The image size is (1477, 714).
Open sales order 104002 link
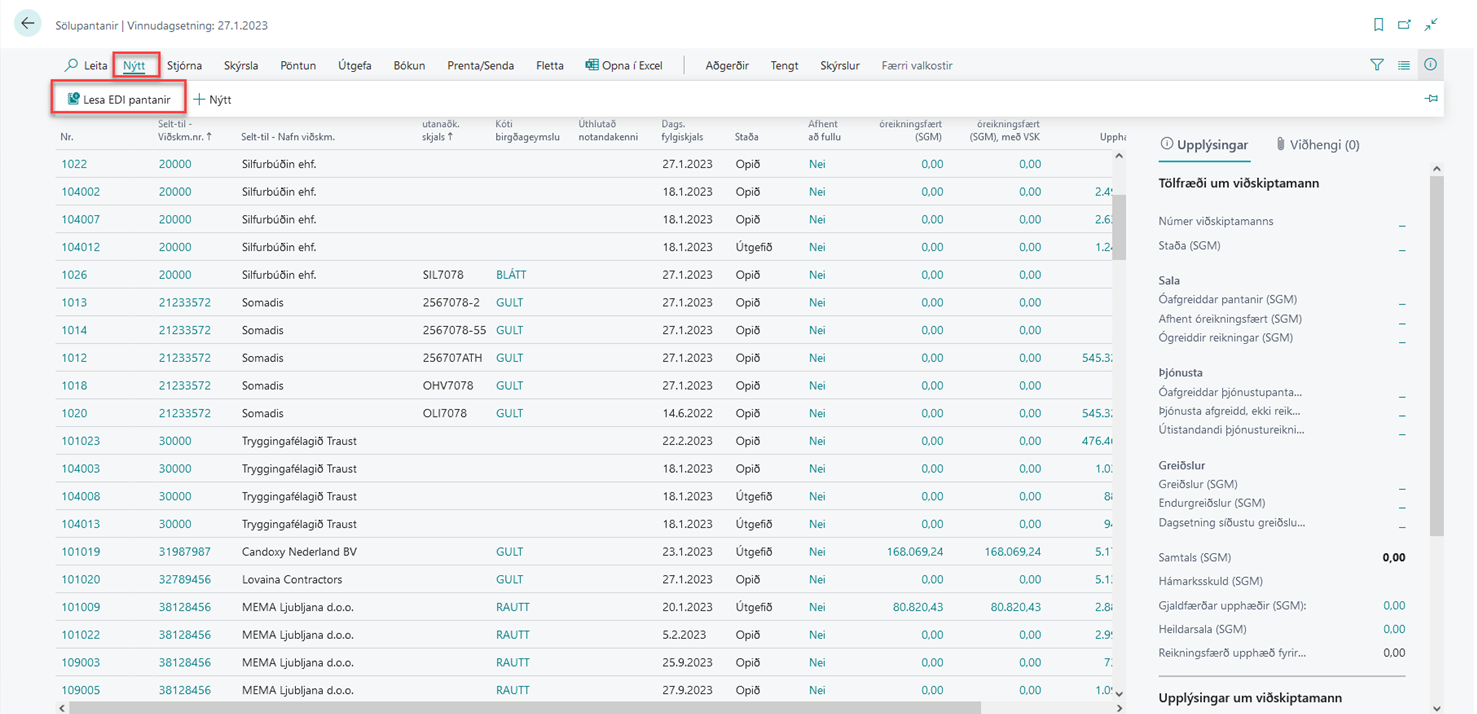coord(81,192)
